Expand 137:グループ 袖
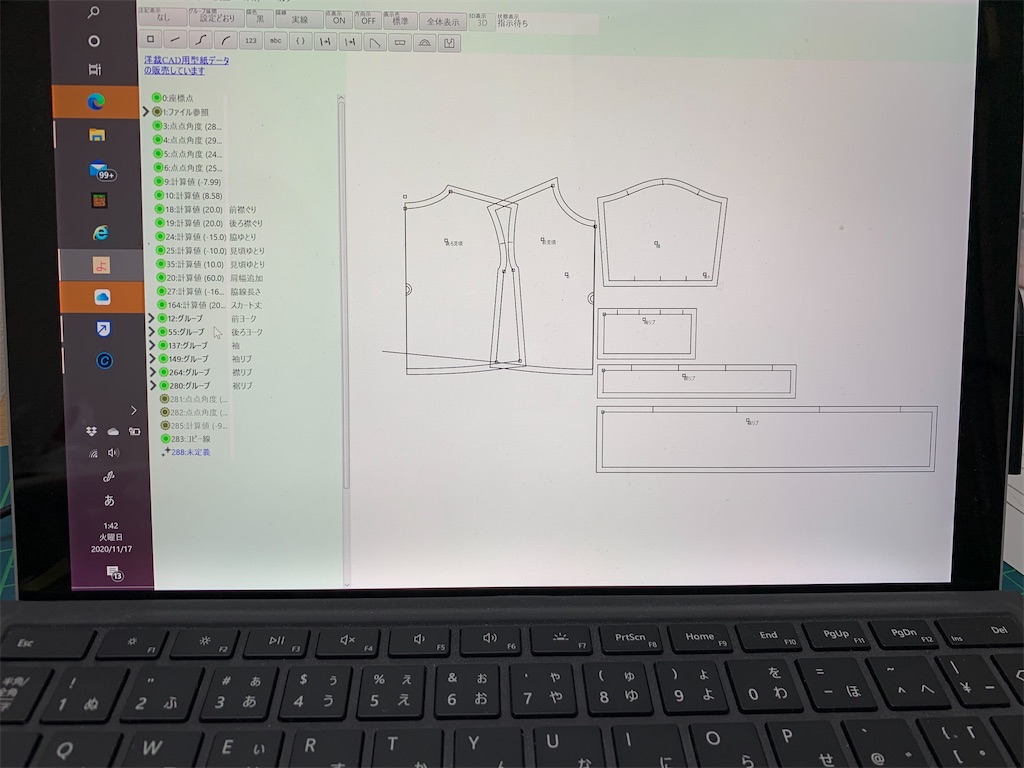The image size is (1024, 768). click(152, 345)
